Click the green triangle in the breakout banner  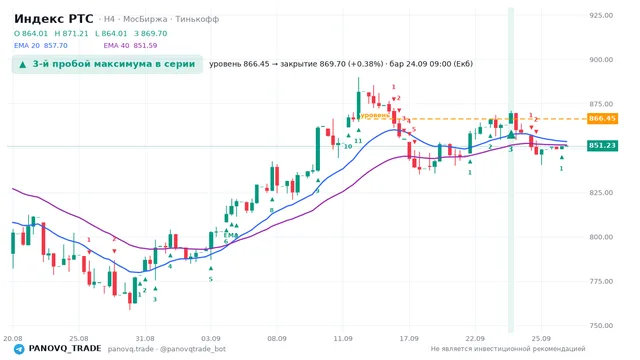click(23, 64)
